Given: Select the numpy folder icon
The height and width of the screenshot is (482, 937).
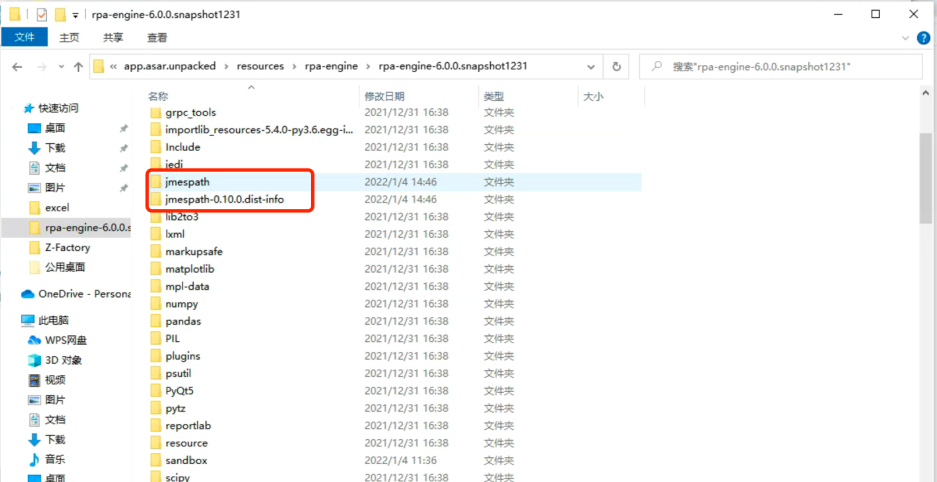Looking at the screenshot, I should pos(155,303).
